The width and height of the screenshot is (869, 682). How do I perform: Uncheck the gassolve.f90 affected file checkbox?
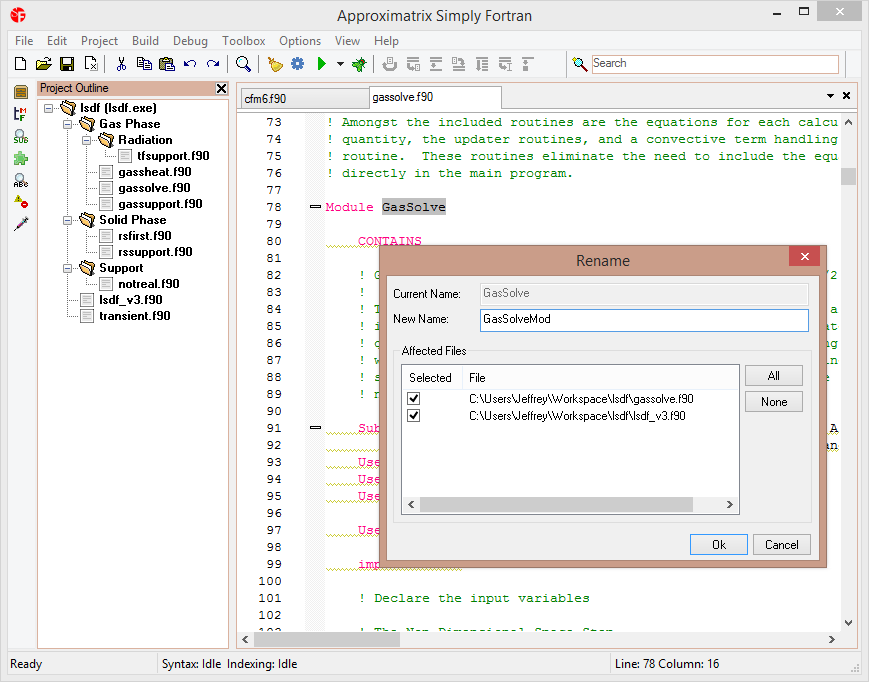point(414,399)
